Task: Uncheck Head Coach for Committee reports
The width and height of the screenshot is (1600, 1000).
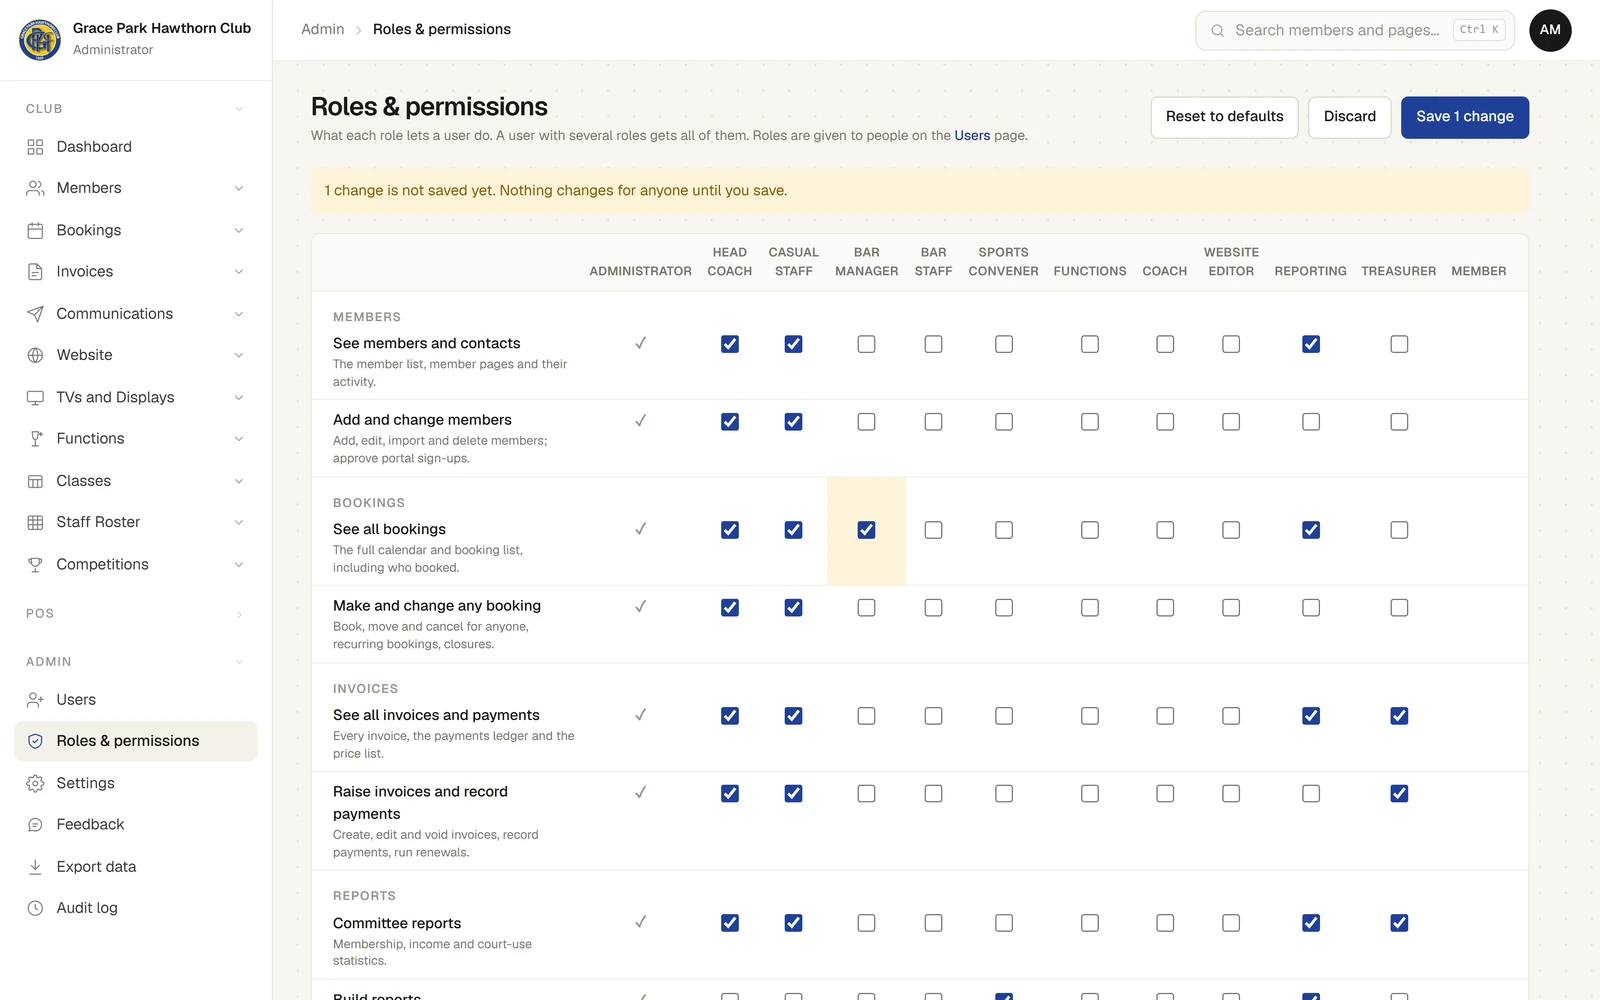Action: pos(730,923)
